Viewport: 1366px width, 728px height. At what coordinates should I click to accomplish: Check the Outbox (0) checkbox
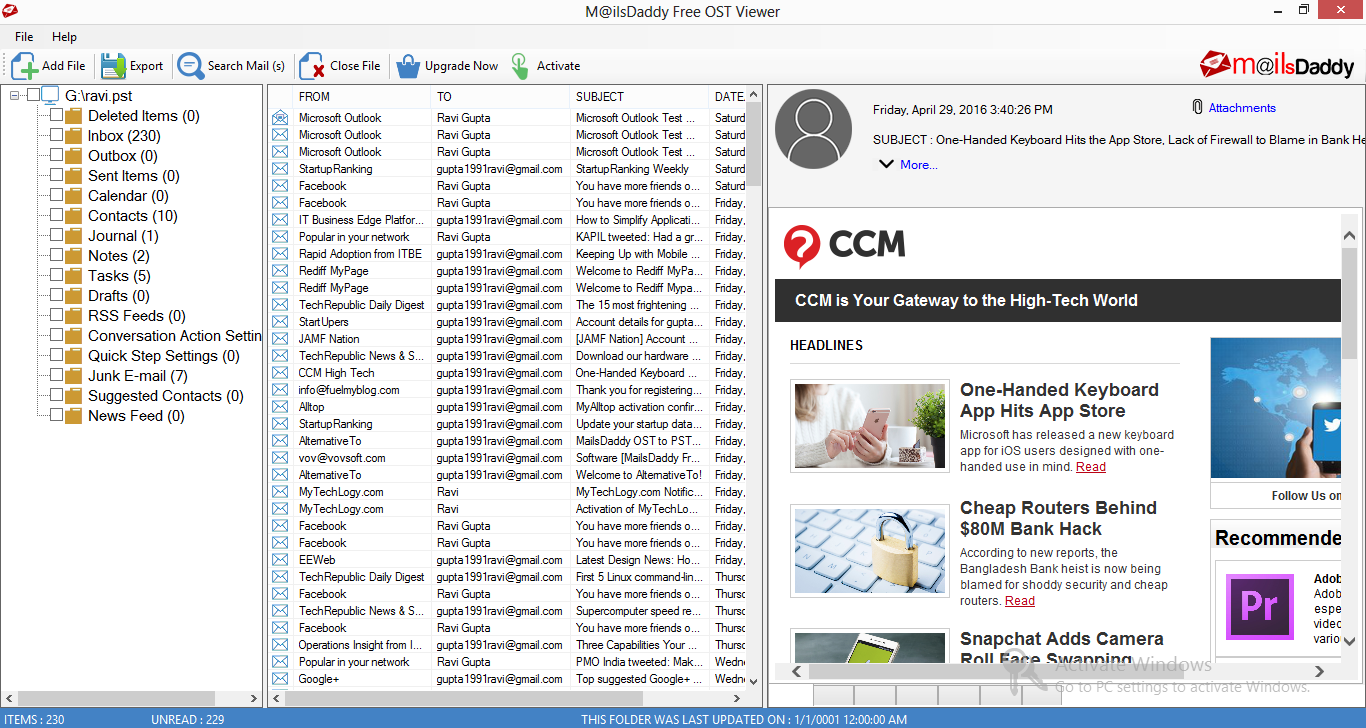(x=56, y=156)
